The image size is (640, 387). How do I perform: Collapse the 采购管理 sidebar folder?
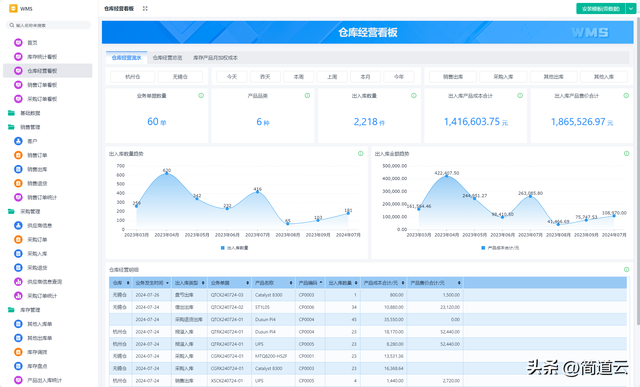tap(11, 211)
